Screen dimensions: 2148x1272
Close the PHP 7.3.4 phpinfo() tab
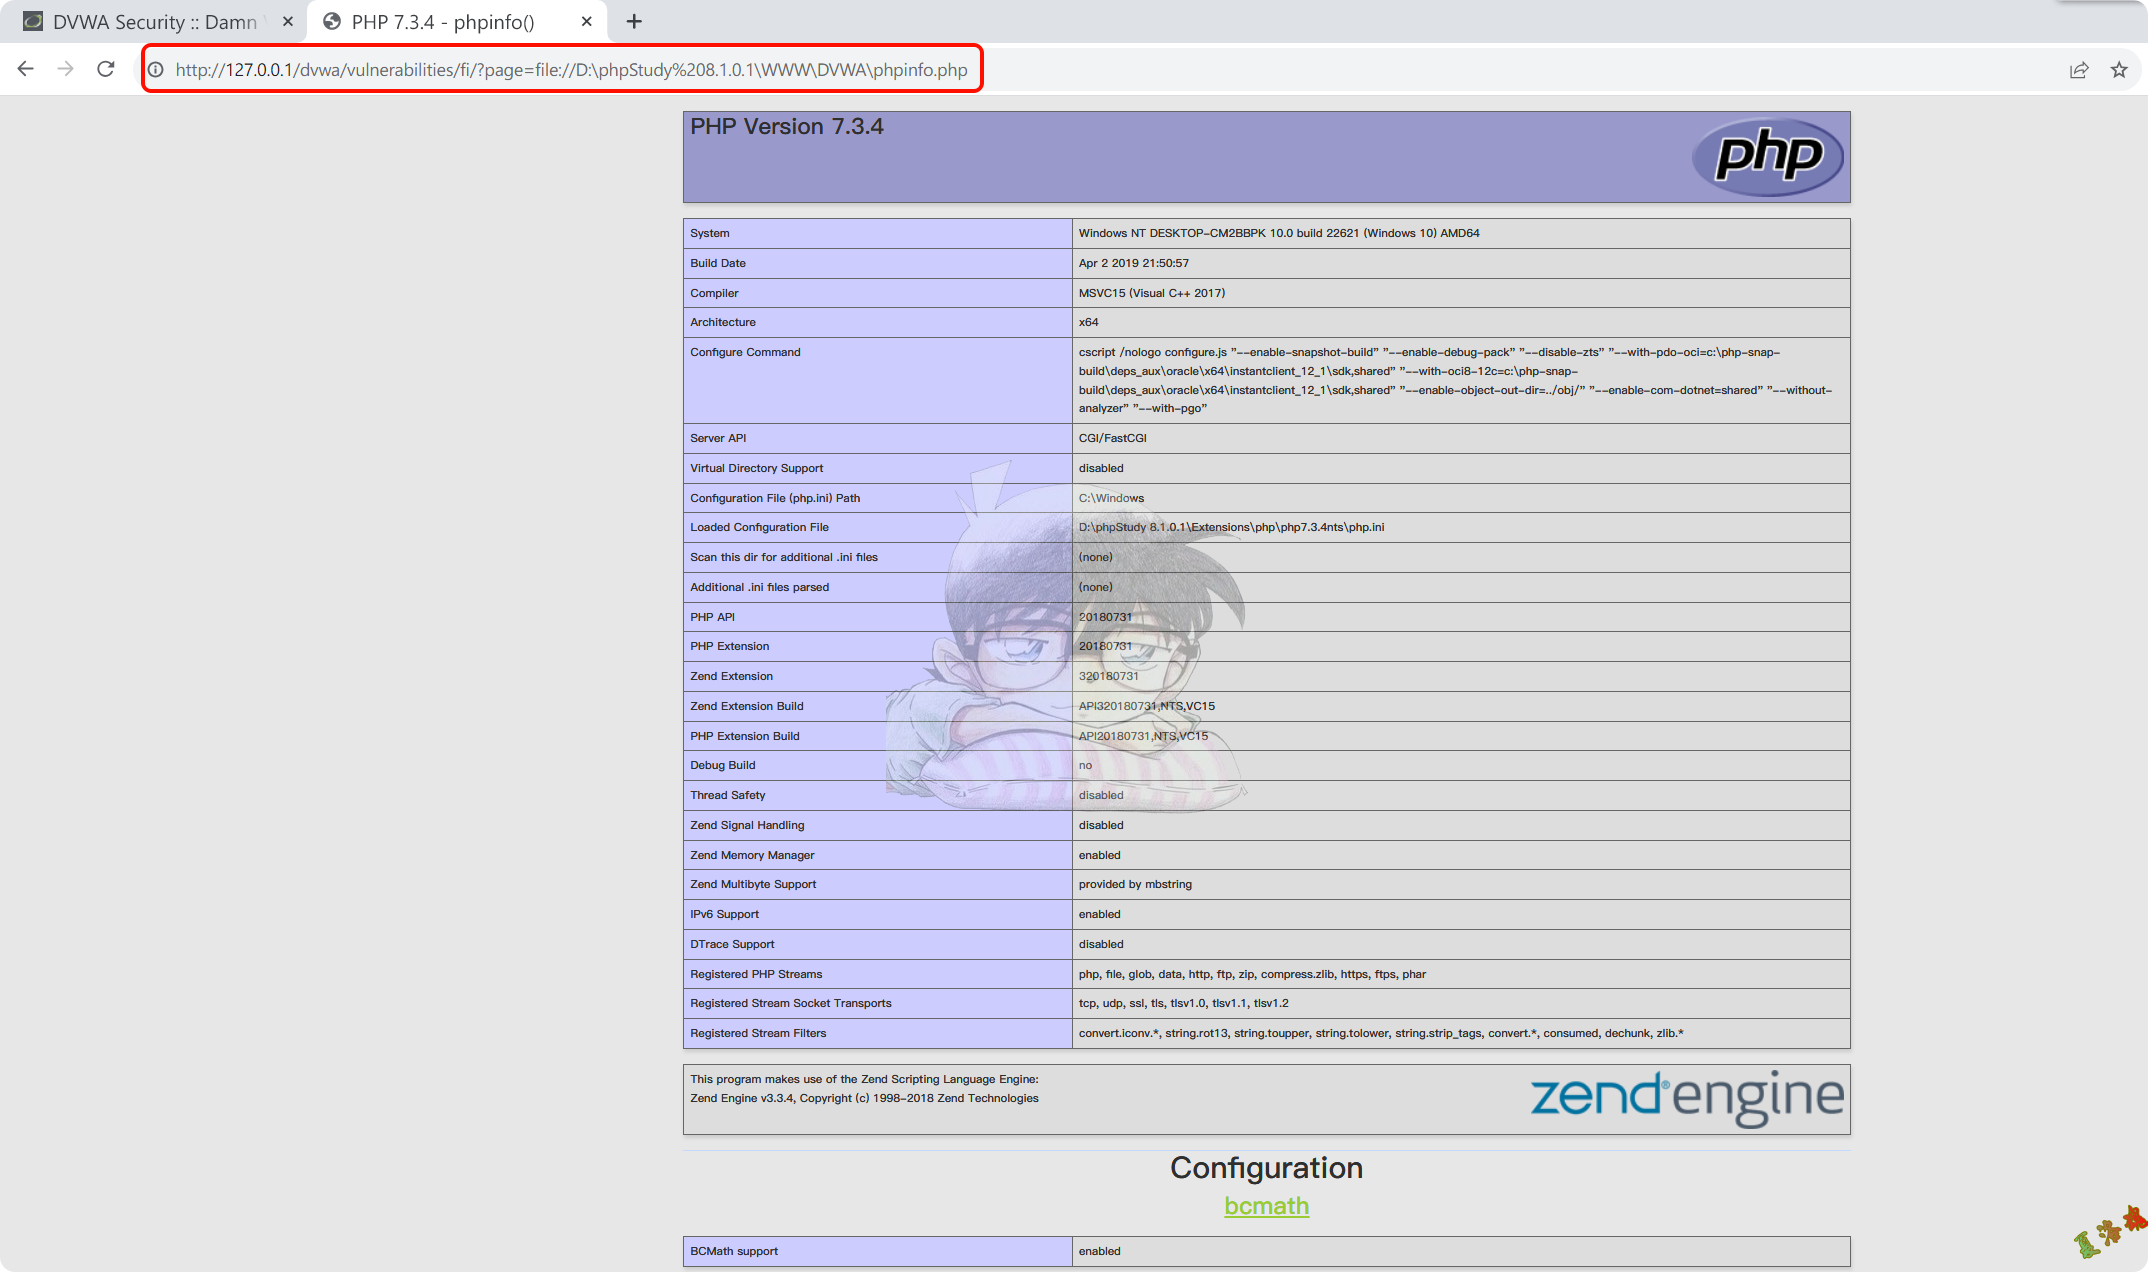(587, 21)
